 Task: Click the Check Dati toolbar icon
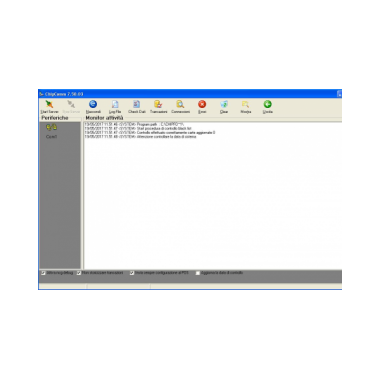(x=137, y=104)
